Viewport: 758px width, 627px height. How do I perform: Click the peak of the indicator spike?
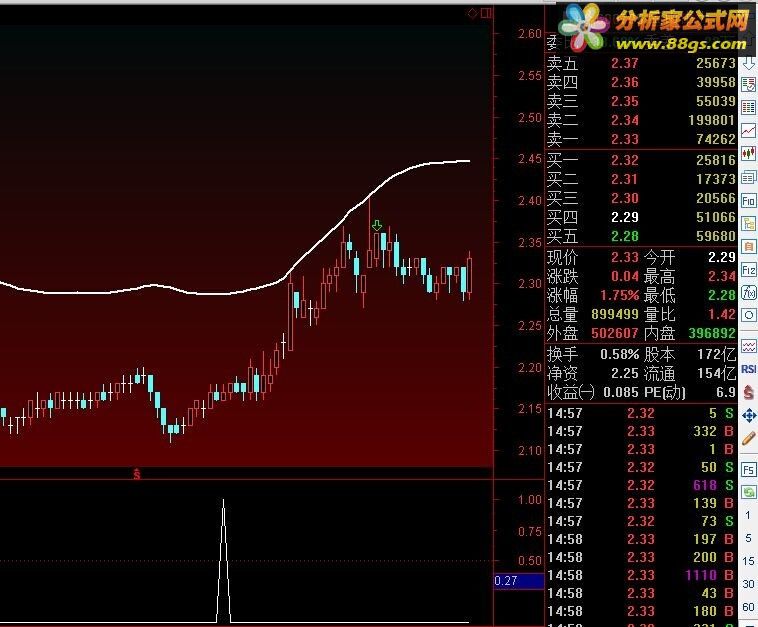(x=223, y=501)
